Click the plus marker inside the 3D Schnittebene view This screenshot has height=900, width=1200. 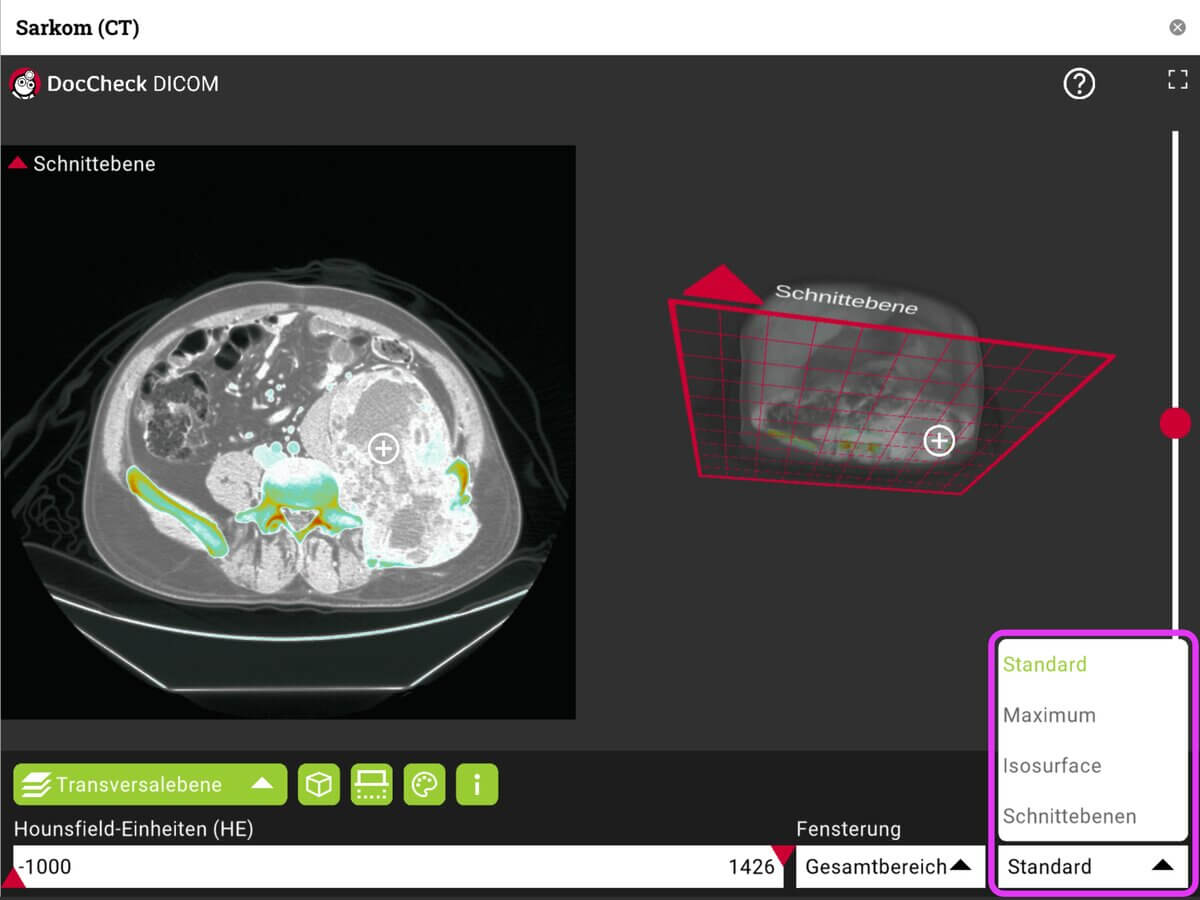[938, 440]
